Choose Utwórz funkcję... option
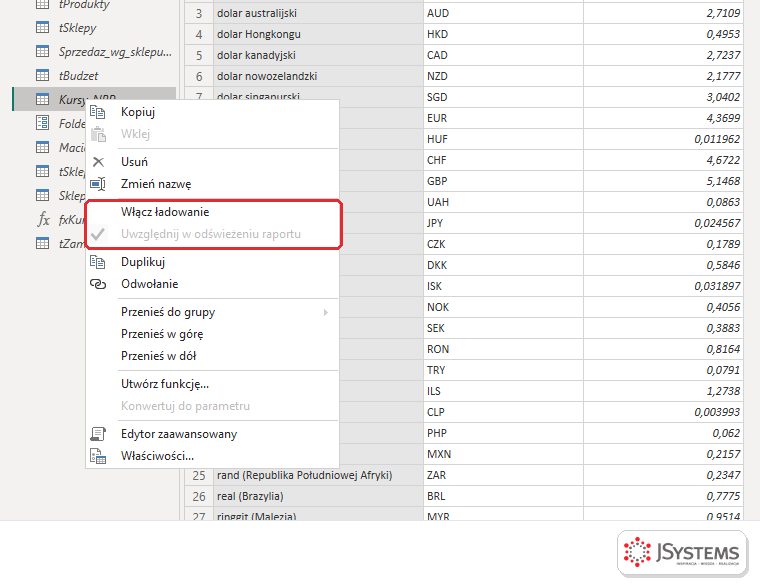 (x=212, y=384)
